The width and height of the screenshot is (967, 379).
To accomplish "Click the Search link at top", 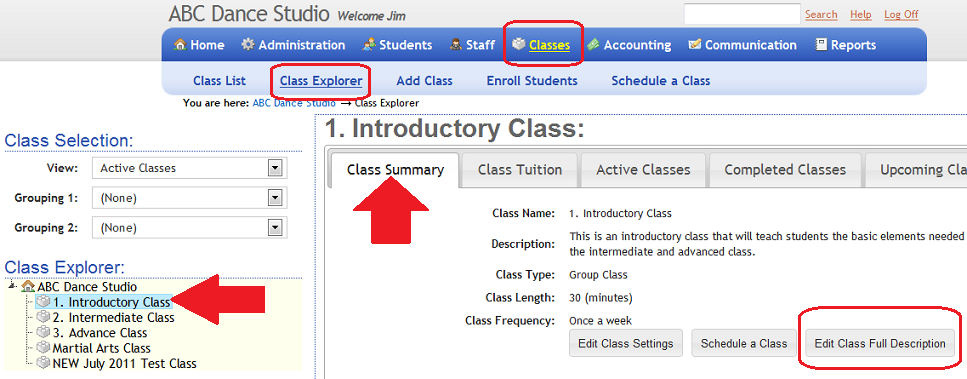I will 821,14.
